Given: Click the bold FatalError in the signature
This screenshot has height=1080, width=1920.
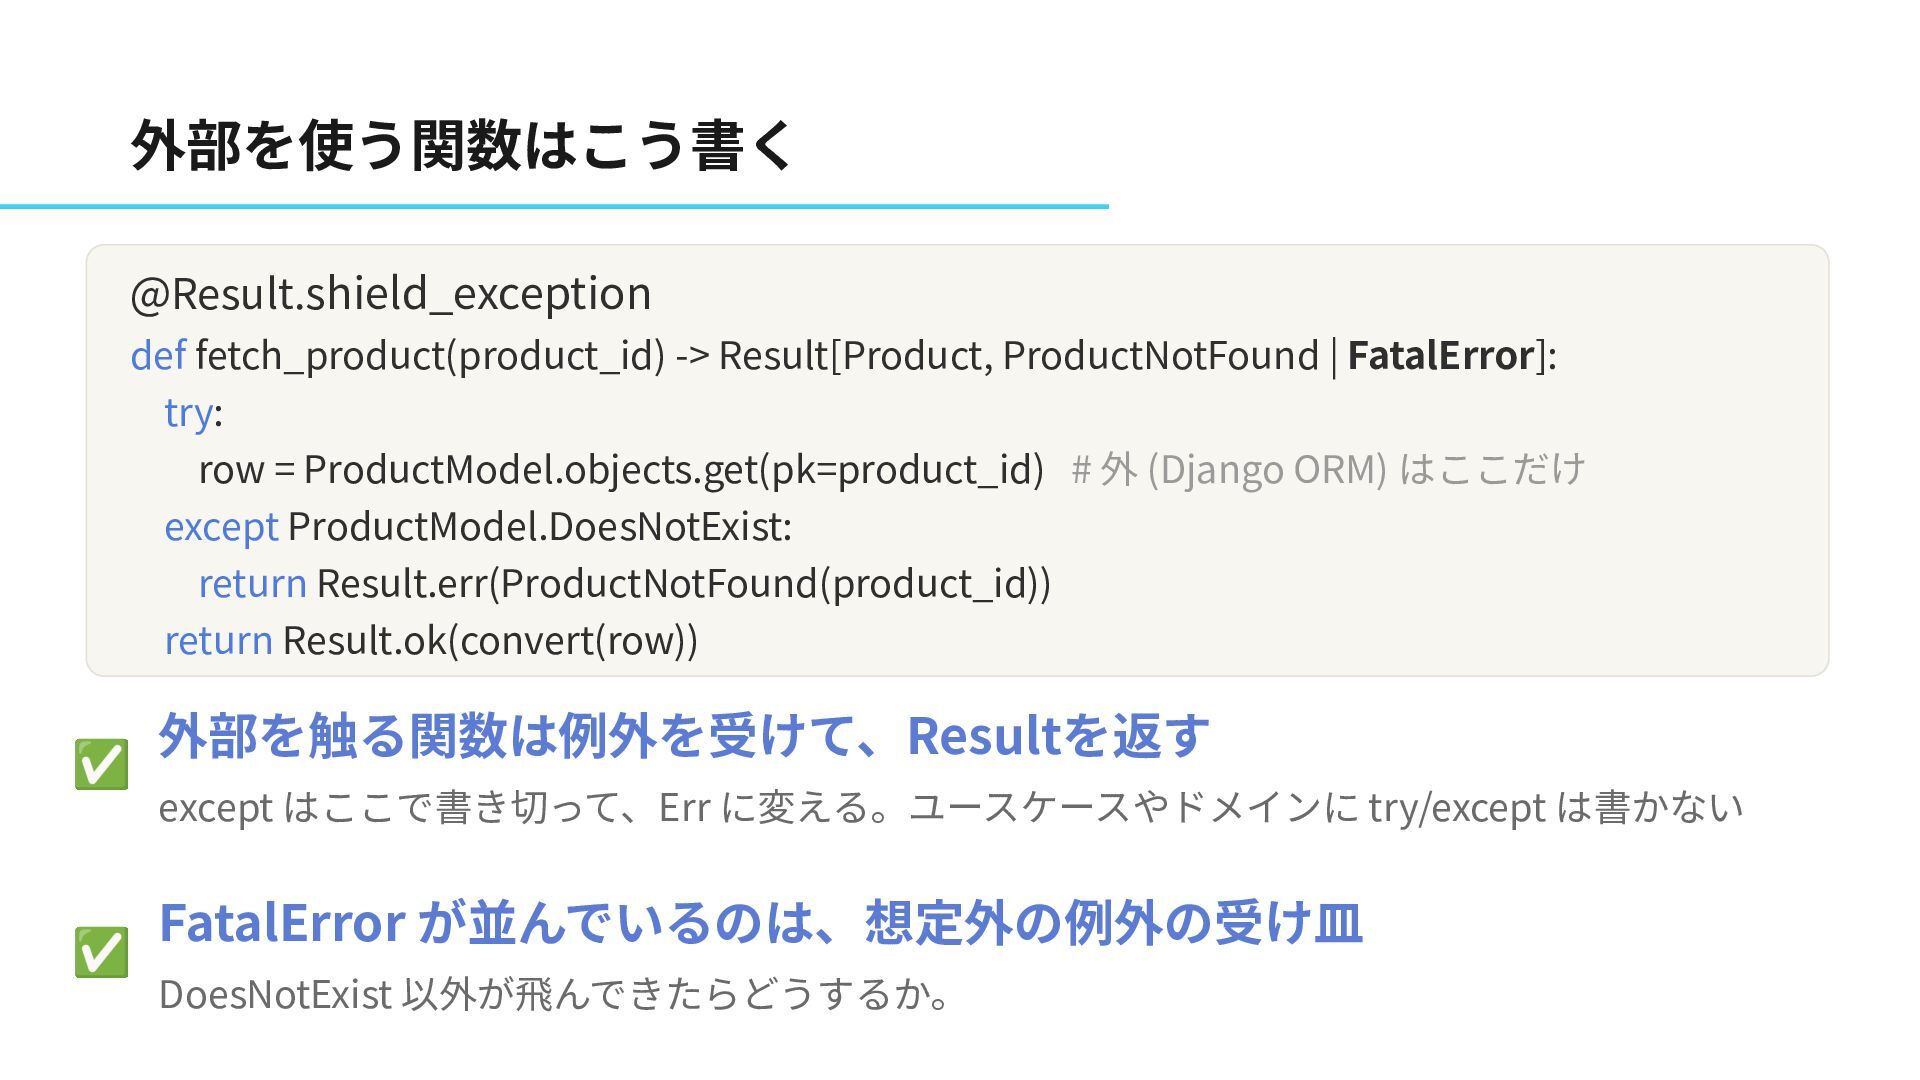Looking at the screenshot, I should (x=1441, y=355).
